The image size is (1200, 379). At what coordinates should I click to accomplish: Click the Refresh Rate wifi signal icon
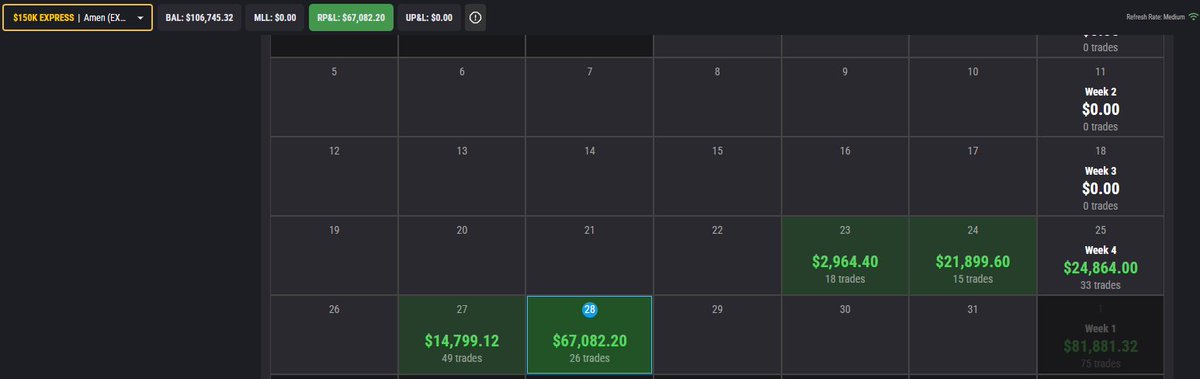1192,17
